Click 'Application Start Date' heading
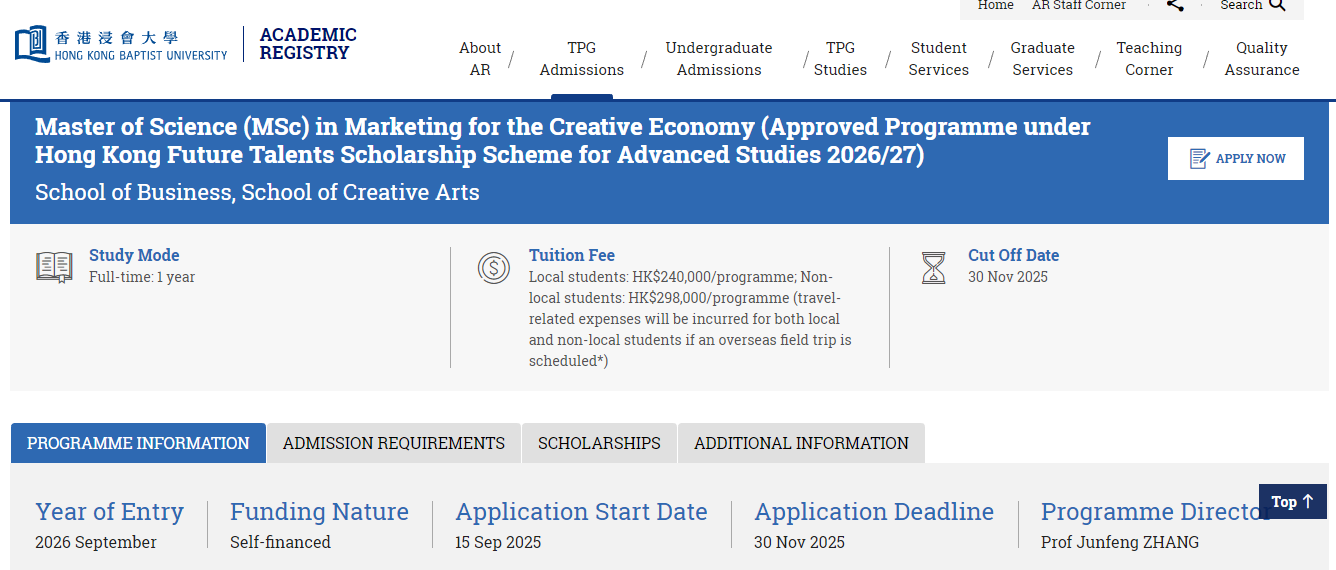 coord(582,512)
